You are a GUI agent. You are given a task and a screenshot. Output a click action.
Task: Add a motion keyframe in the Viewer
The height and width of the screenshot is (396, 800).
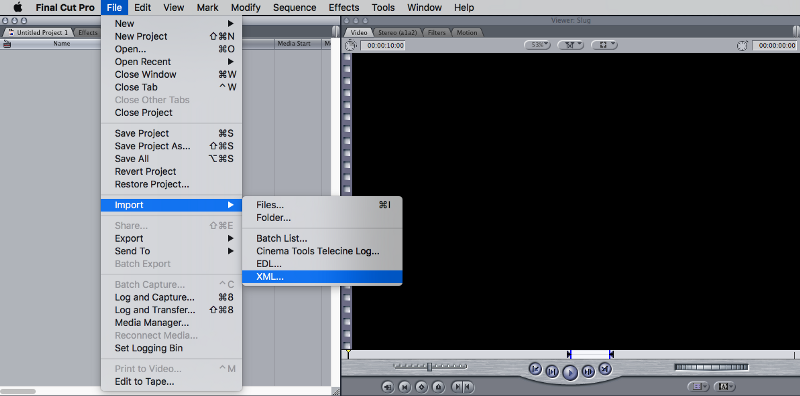tap(421, 387)
